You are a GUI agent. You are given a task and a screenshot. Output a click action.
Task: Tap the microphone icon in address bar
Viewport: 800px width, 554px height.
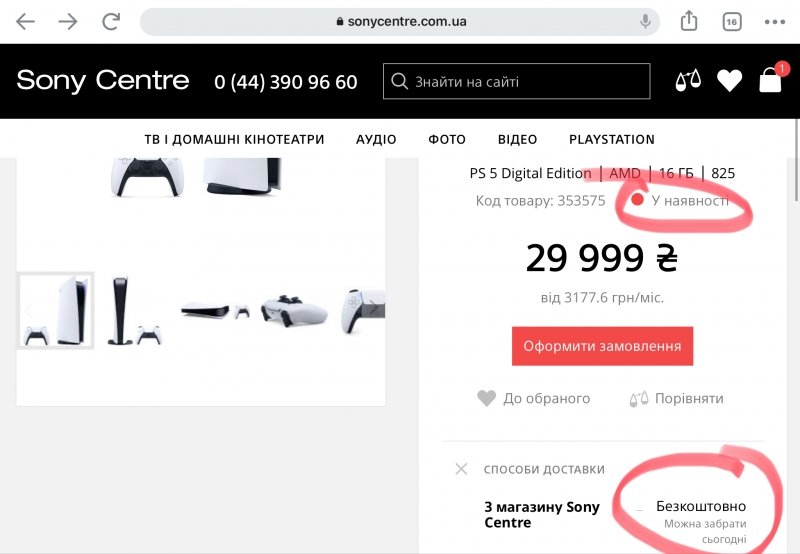click(646, 21)
